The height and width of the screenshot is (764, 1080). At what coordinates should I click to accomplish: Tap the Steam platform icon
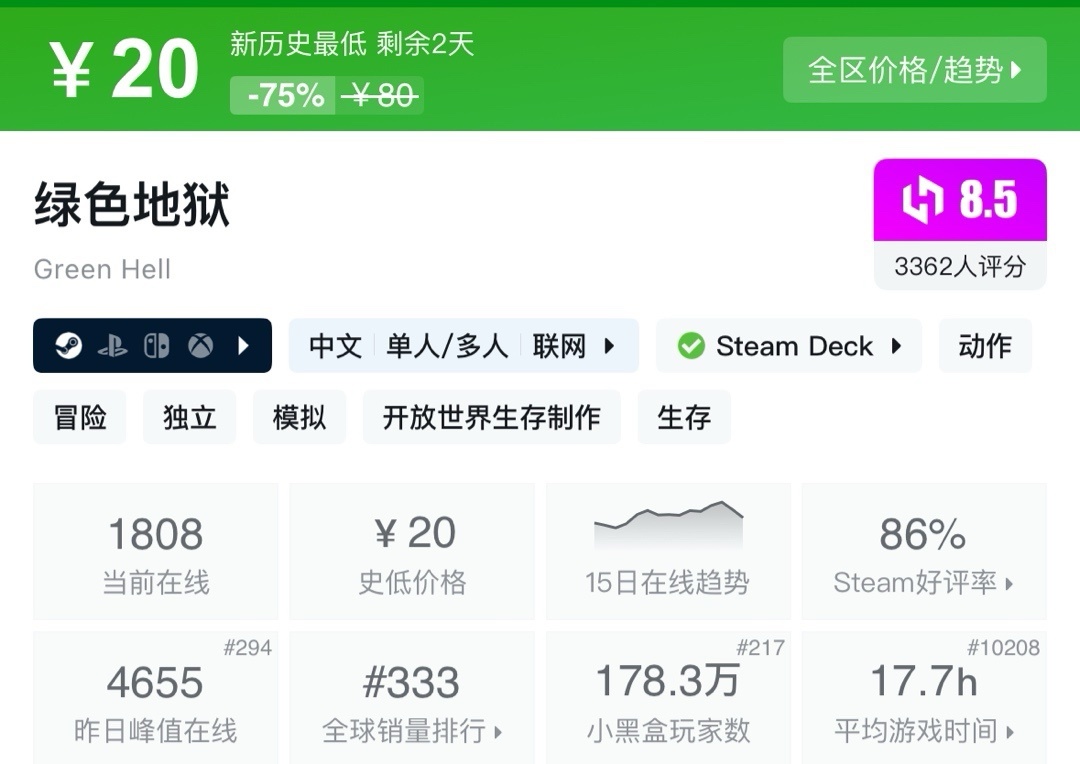click(x=69, y=346)
